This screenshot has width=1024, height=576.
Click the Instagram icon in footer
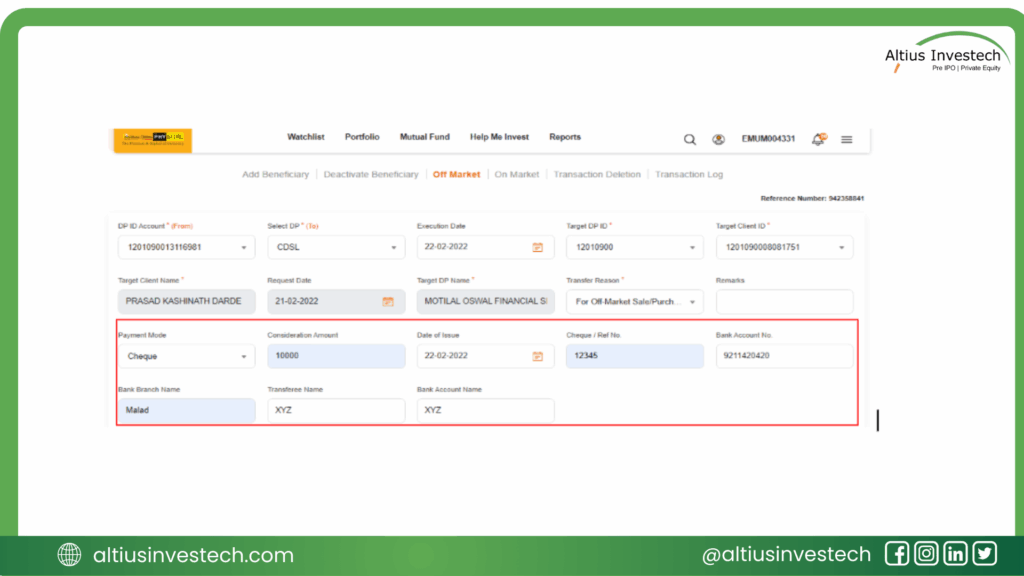click(926, 554)
